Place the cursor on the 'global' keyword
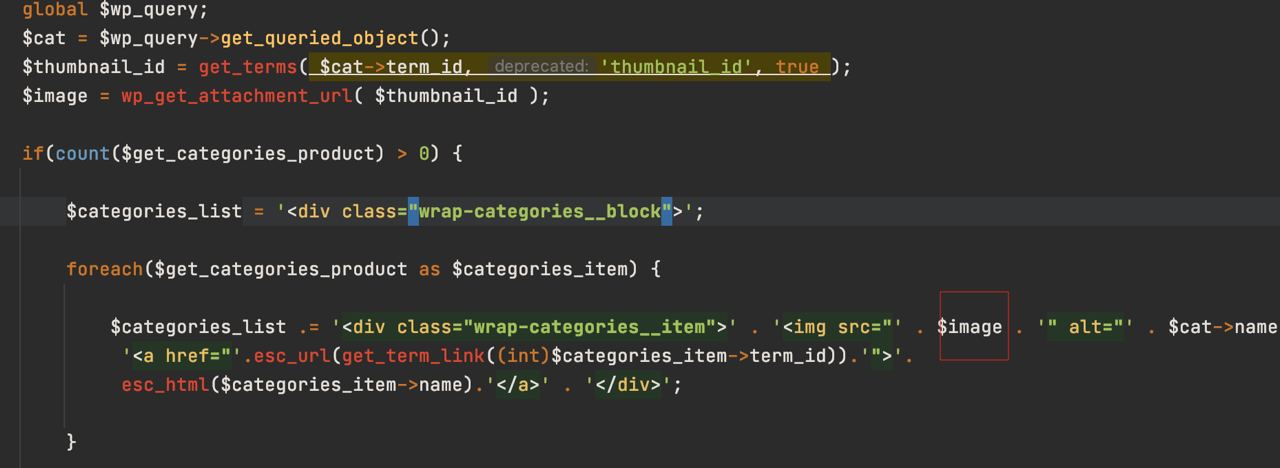The image size is (1280, 468). point(55,10)
